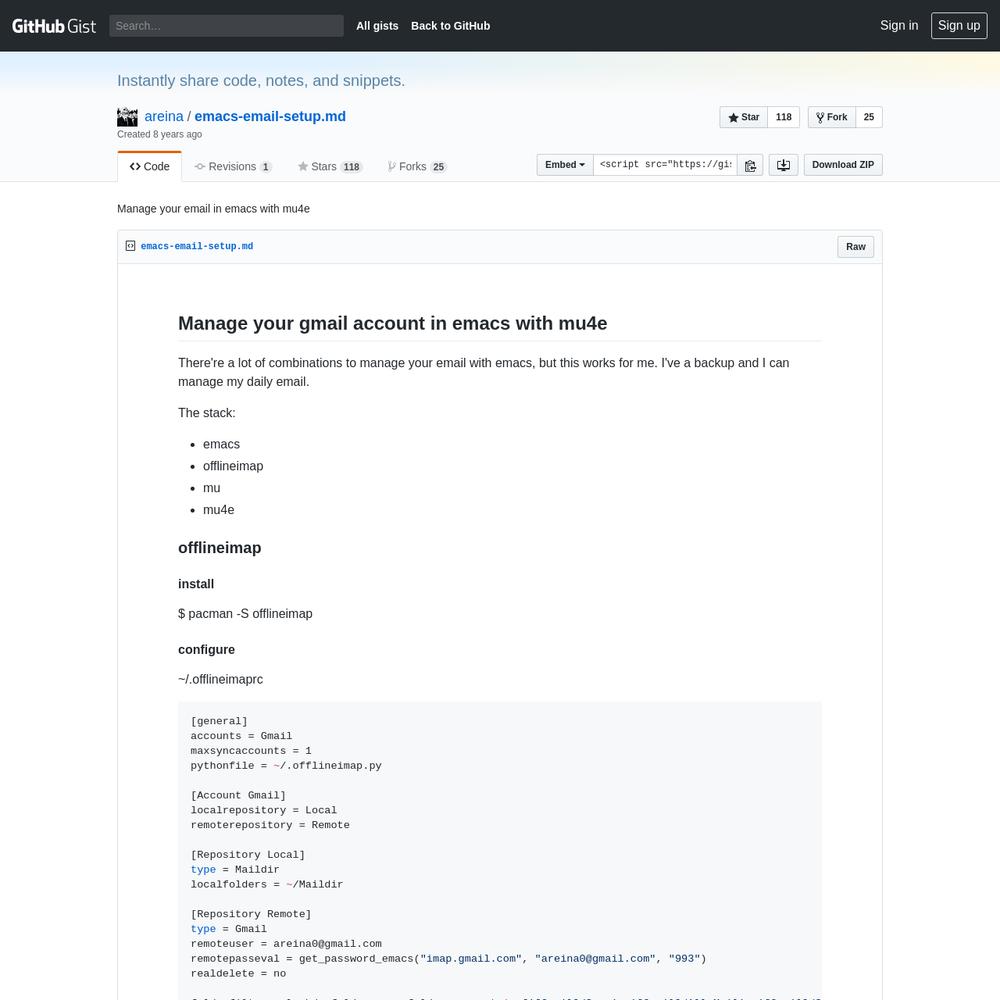Star this gist
Screen dimensions: 1000x1000
[744, 117]
